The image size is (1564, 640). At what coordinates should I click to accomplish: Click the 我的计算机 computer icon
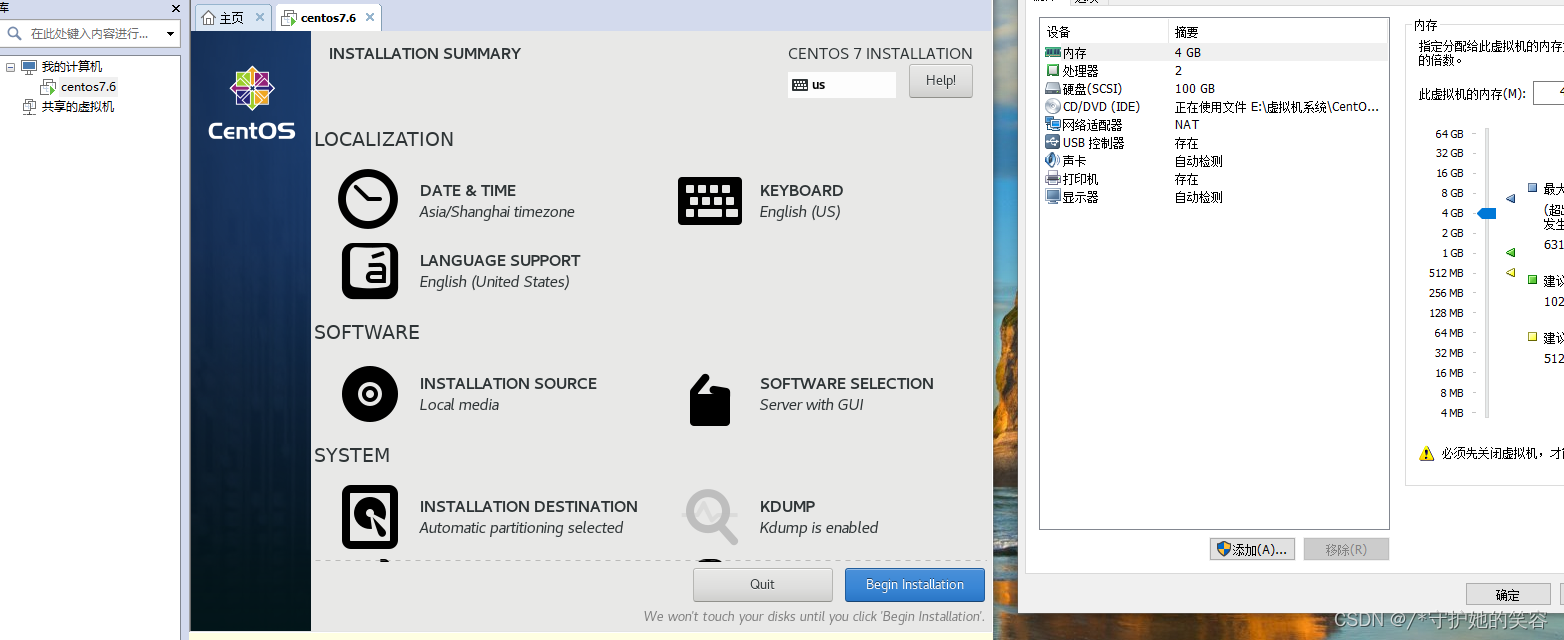[x=29, y=67]
